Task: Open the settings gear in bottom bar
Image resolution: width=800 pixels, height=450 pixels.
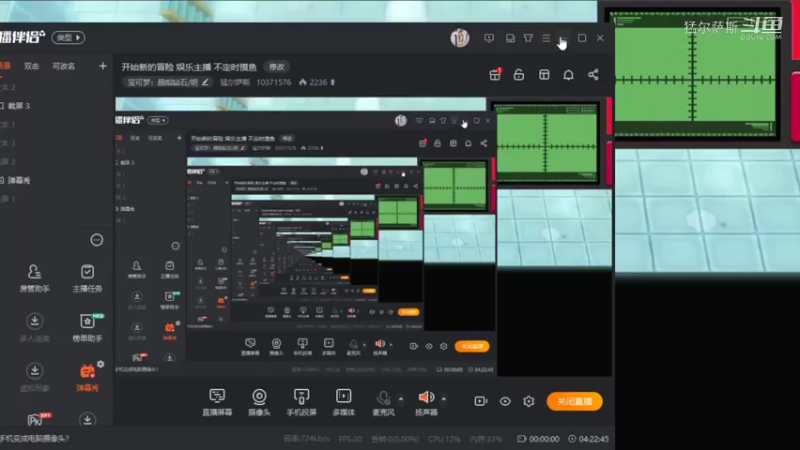Action: click(529, 402)
